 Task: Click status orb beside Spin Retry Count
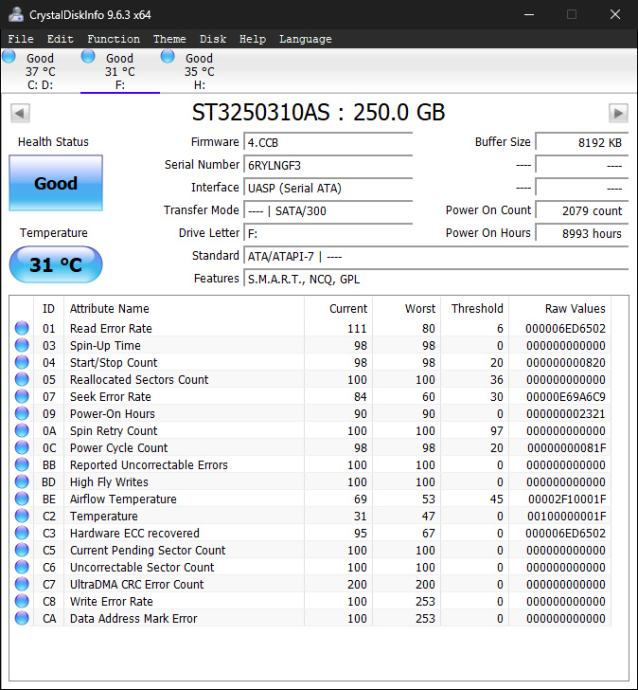click(x=22, y=430)
